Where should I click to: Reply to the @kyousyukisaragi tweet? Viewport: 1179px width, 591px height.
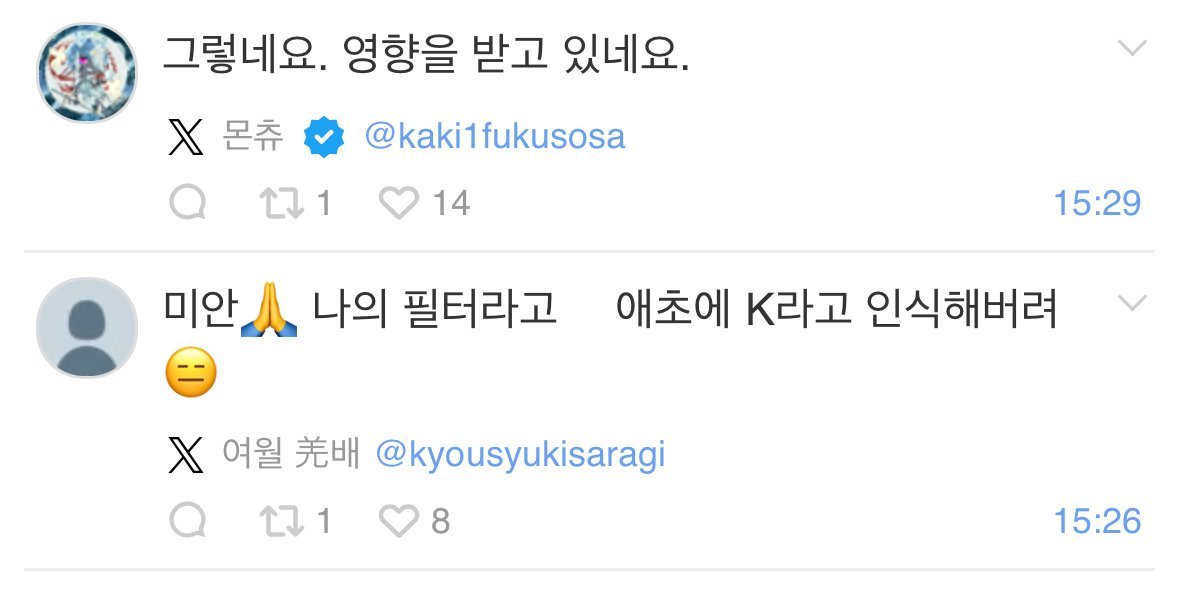(187, 520)
